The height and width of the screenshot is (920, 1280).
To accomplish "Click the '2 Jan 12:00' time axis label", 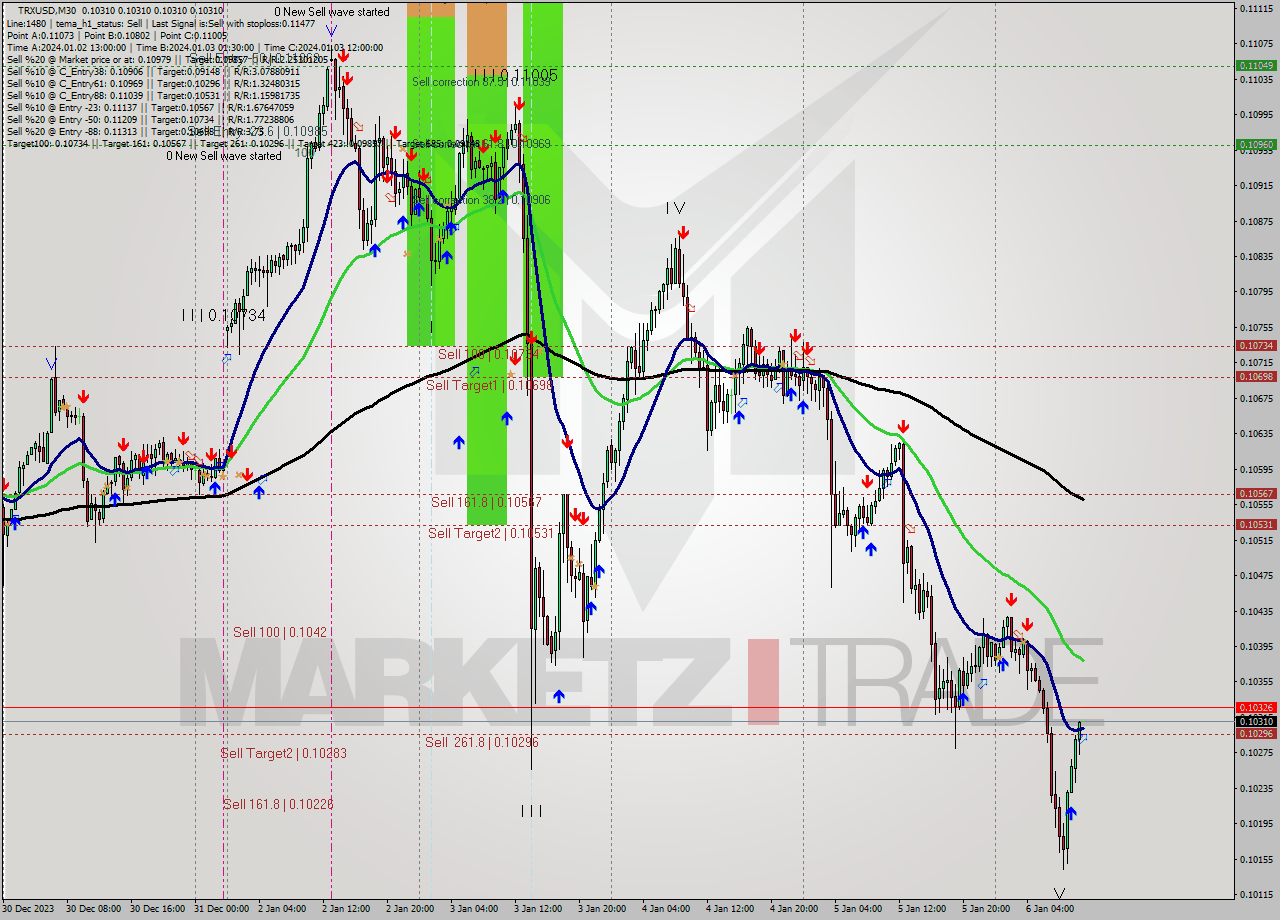I will 346,909.
